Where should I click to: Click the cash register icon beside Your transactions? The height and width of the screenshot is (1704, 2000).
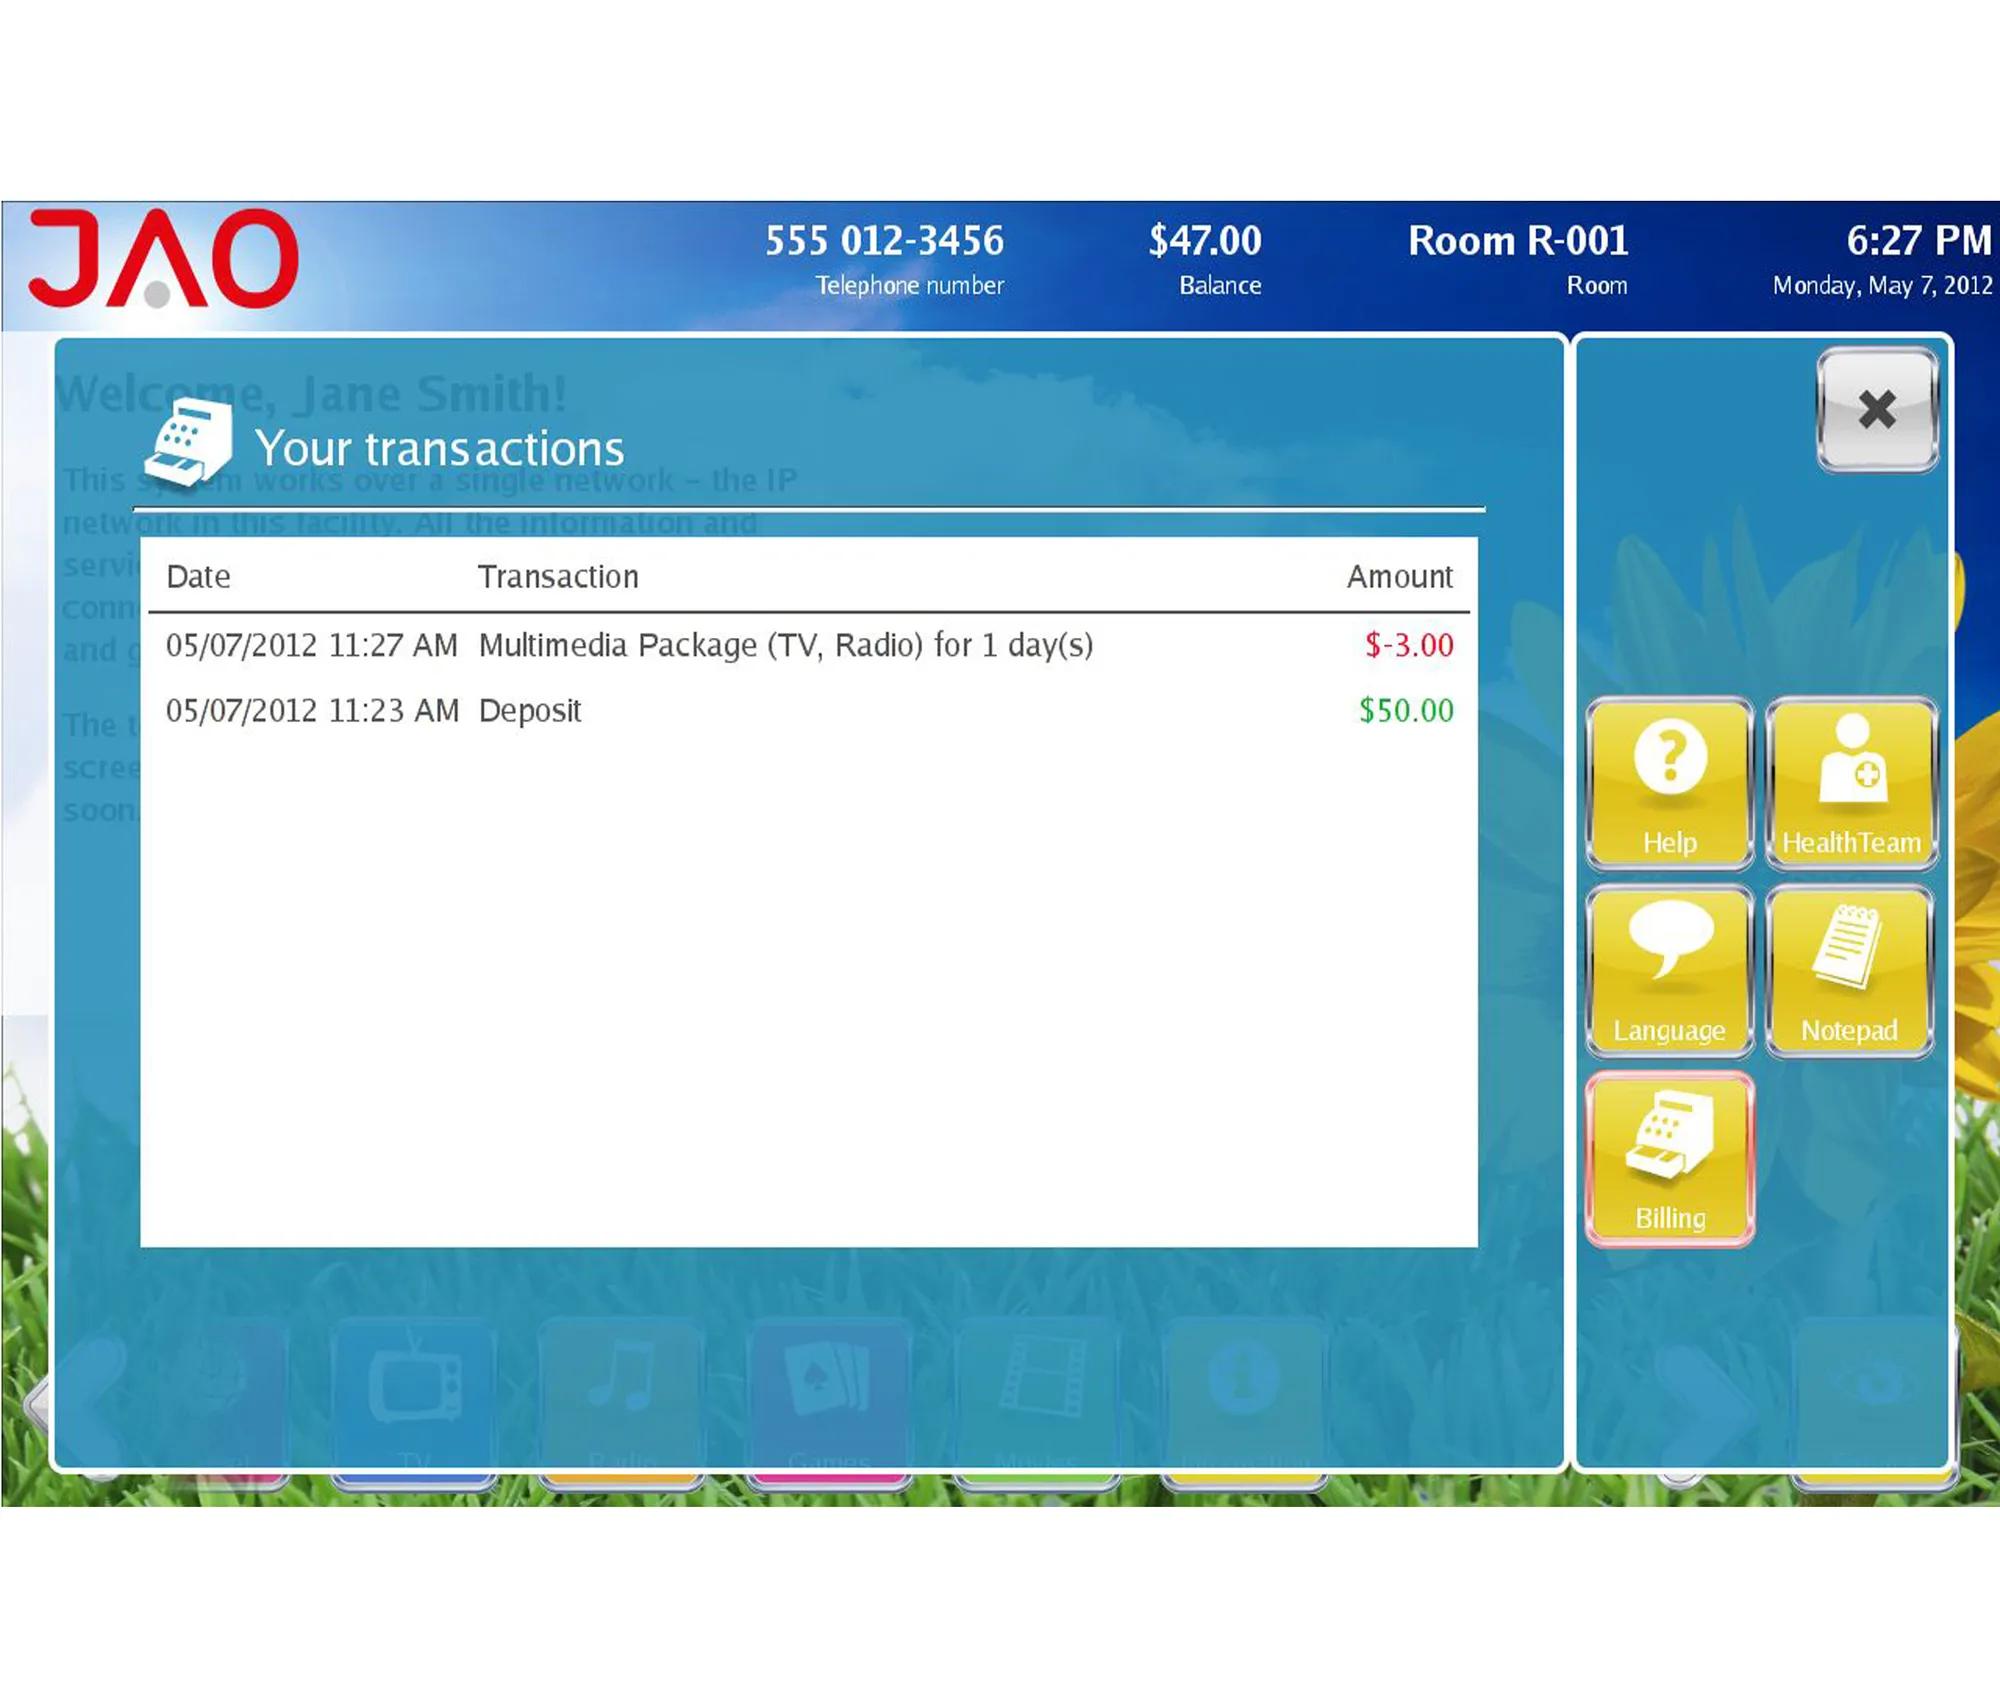pos(188,443)
